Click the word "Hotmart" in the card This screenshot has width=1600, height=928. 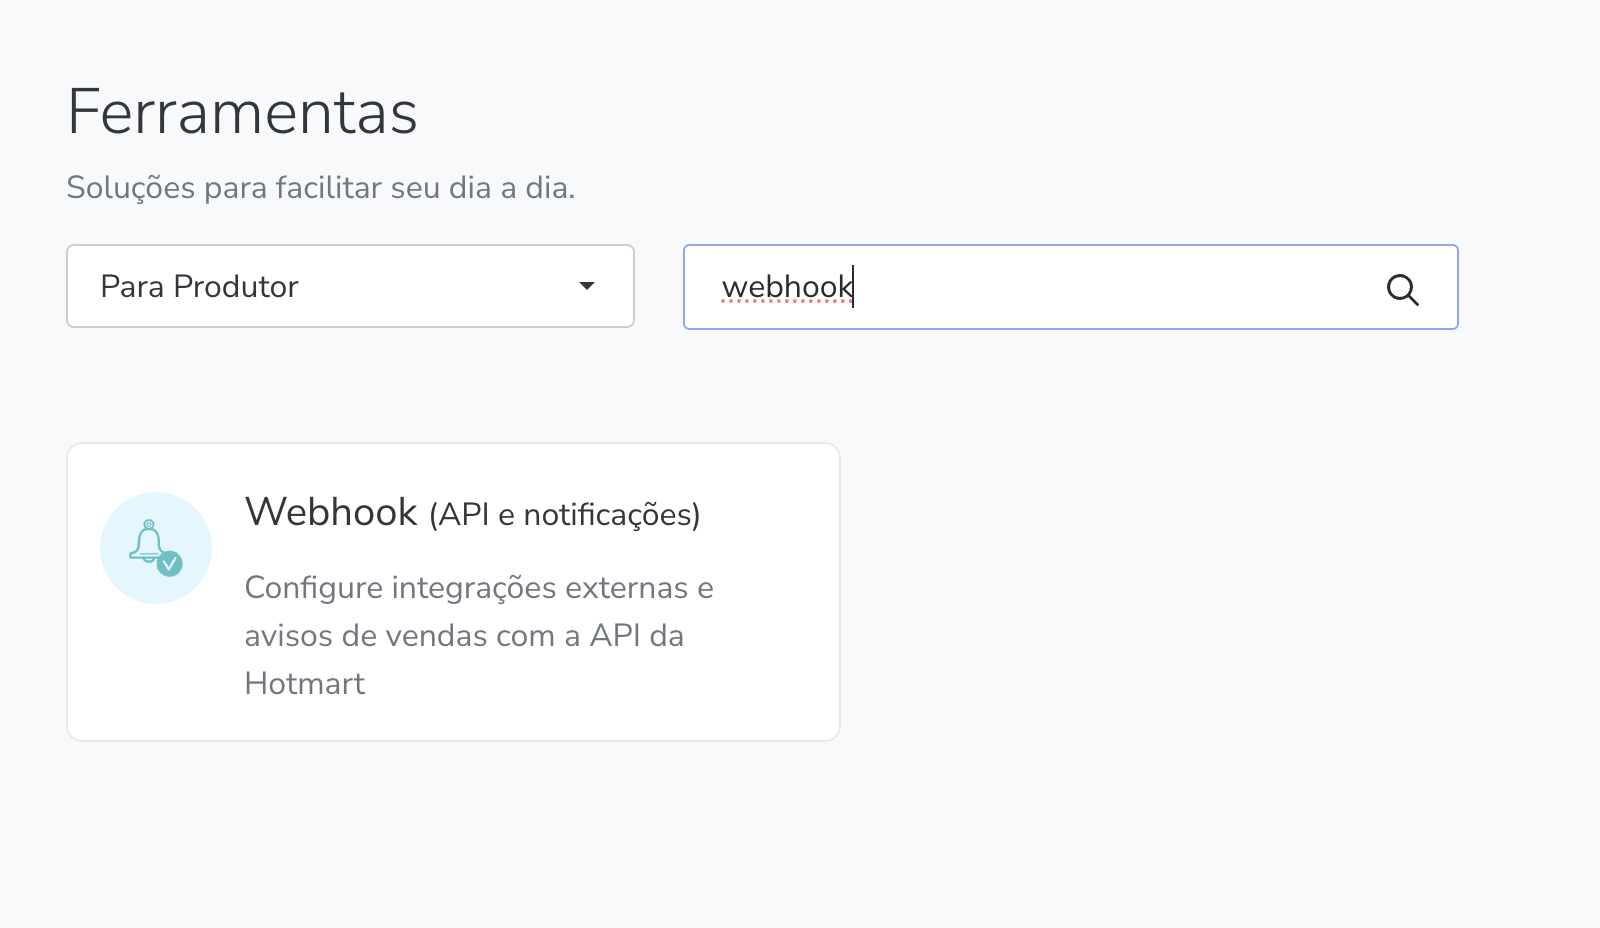coord(305,684)
